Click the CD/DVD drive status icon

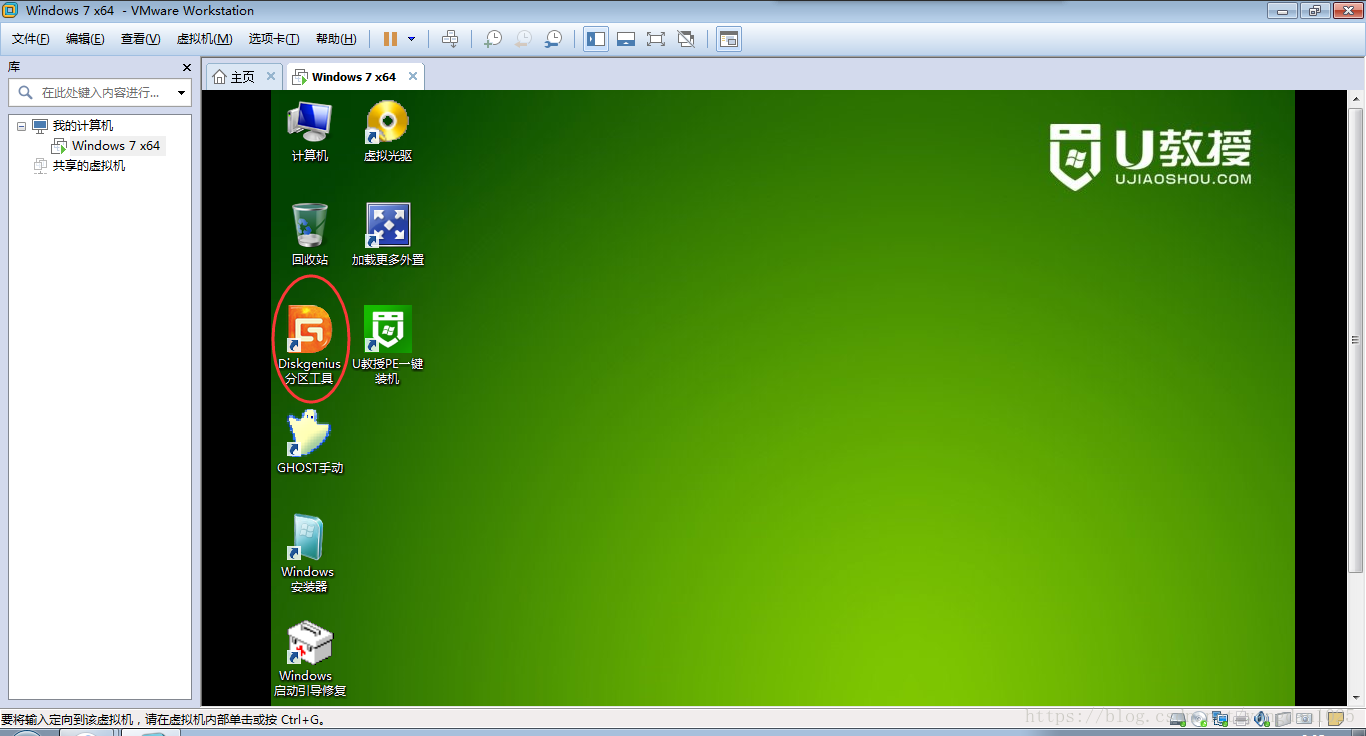(x=1199, y=719)
